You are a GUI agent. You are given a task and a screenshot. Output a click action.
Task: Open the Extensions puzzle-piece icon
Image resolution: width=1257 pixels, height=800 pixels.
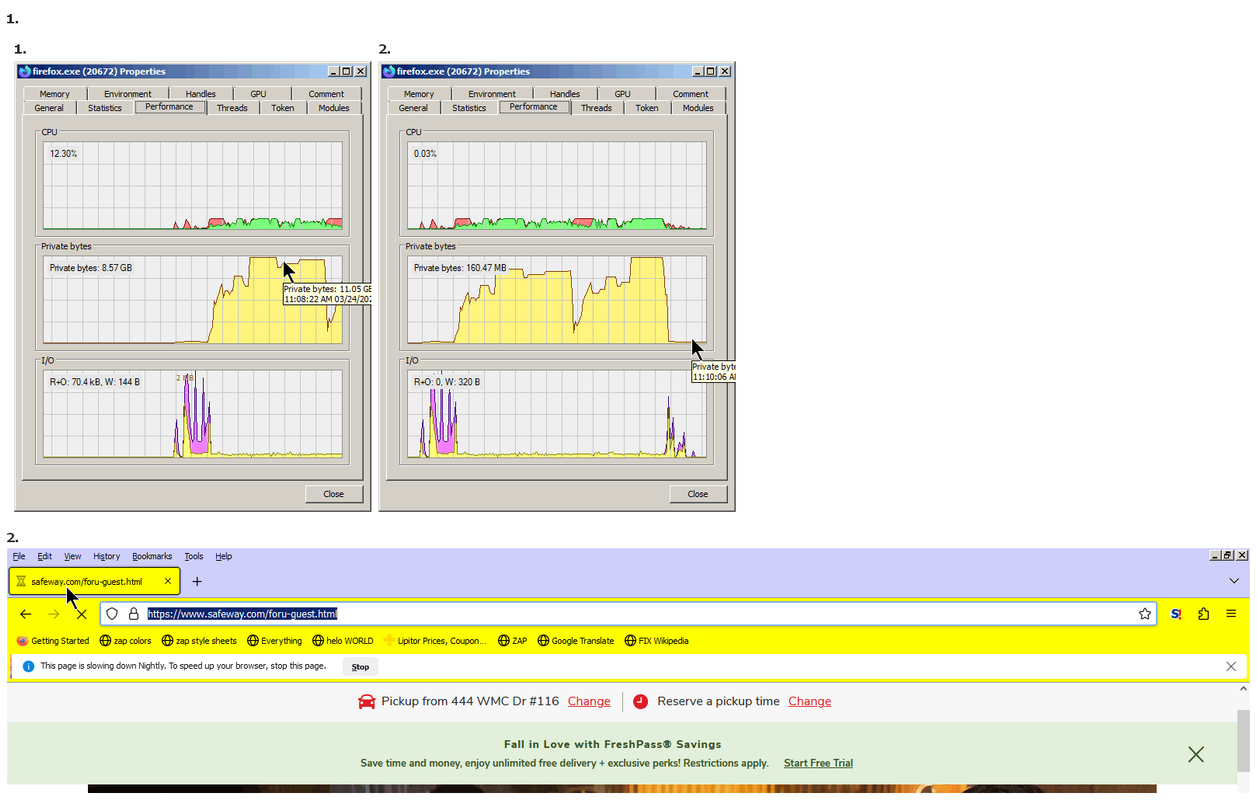click(1204, 614)
